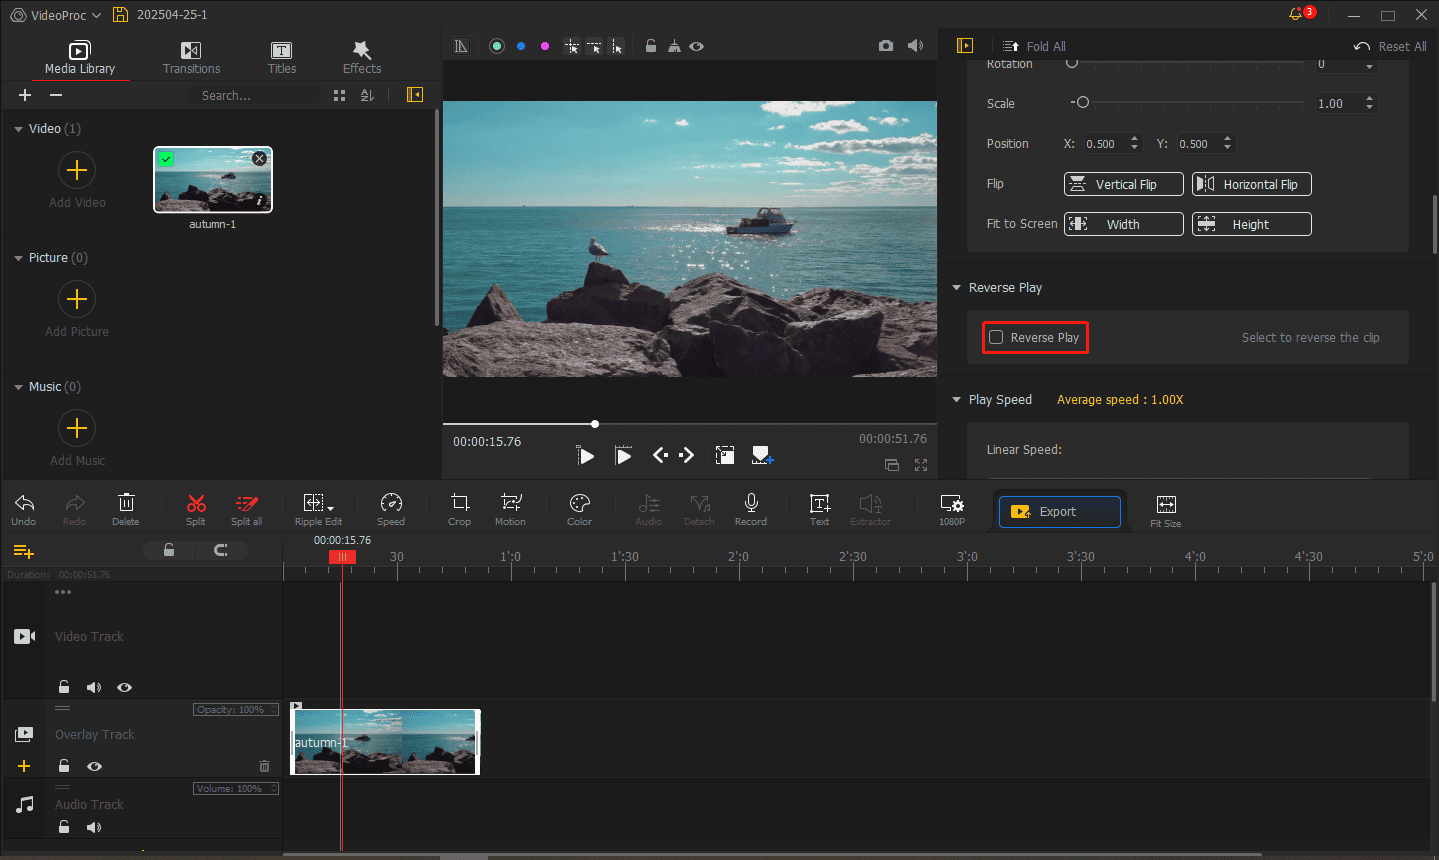Mute the Audio Track speaker
Viewport: 1439px width, 860px height.
click(x=94, y=827)
